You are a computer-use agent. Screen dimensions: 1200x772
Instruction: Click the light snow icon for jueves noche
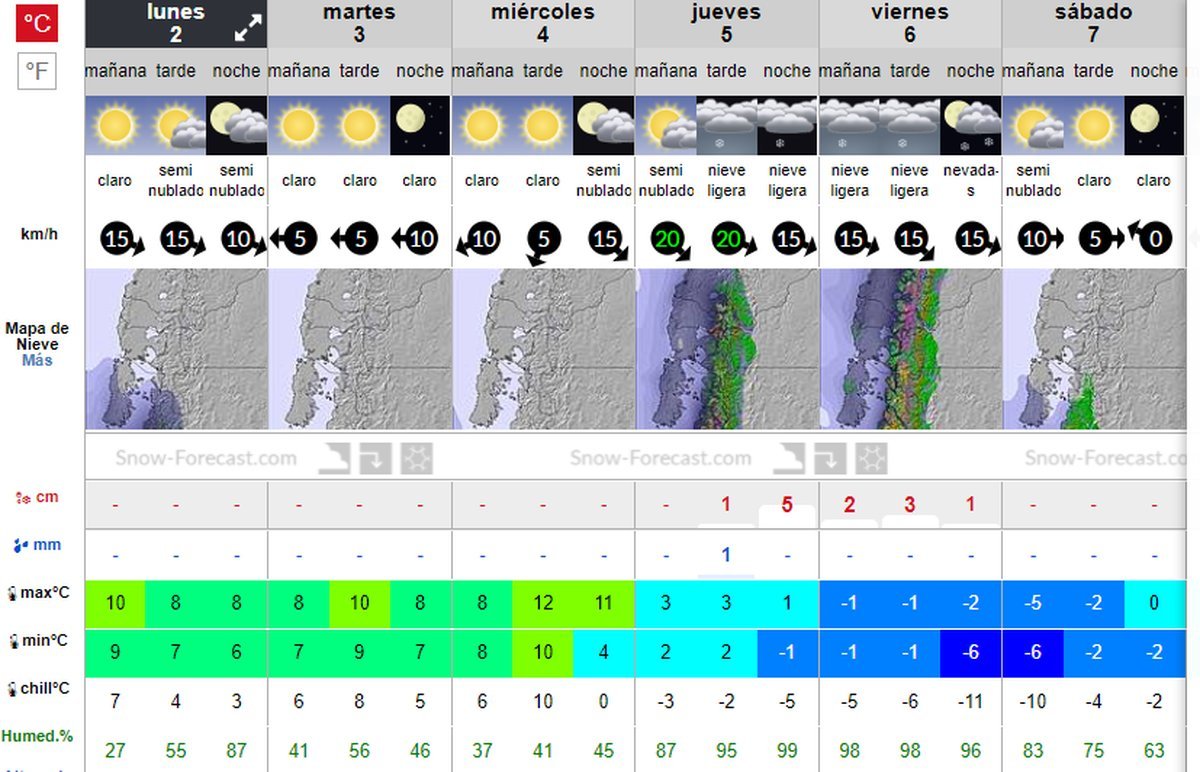[x=787, y=126]
